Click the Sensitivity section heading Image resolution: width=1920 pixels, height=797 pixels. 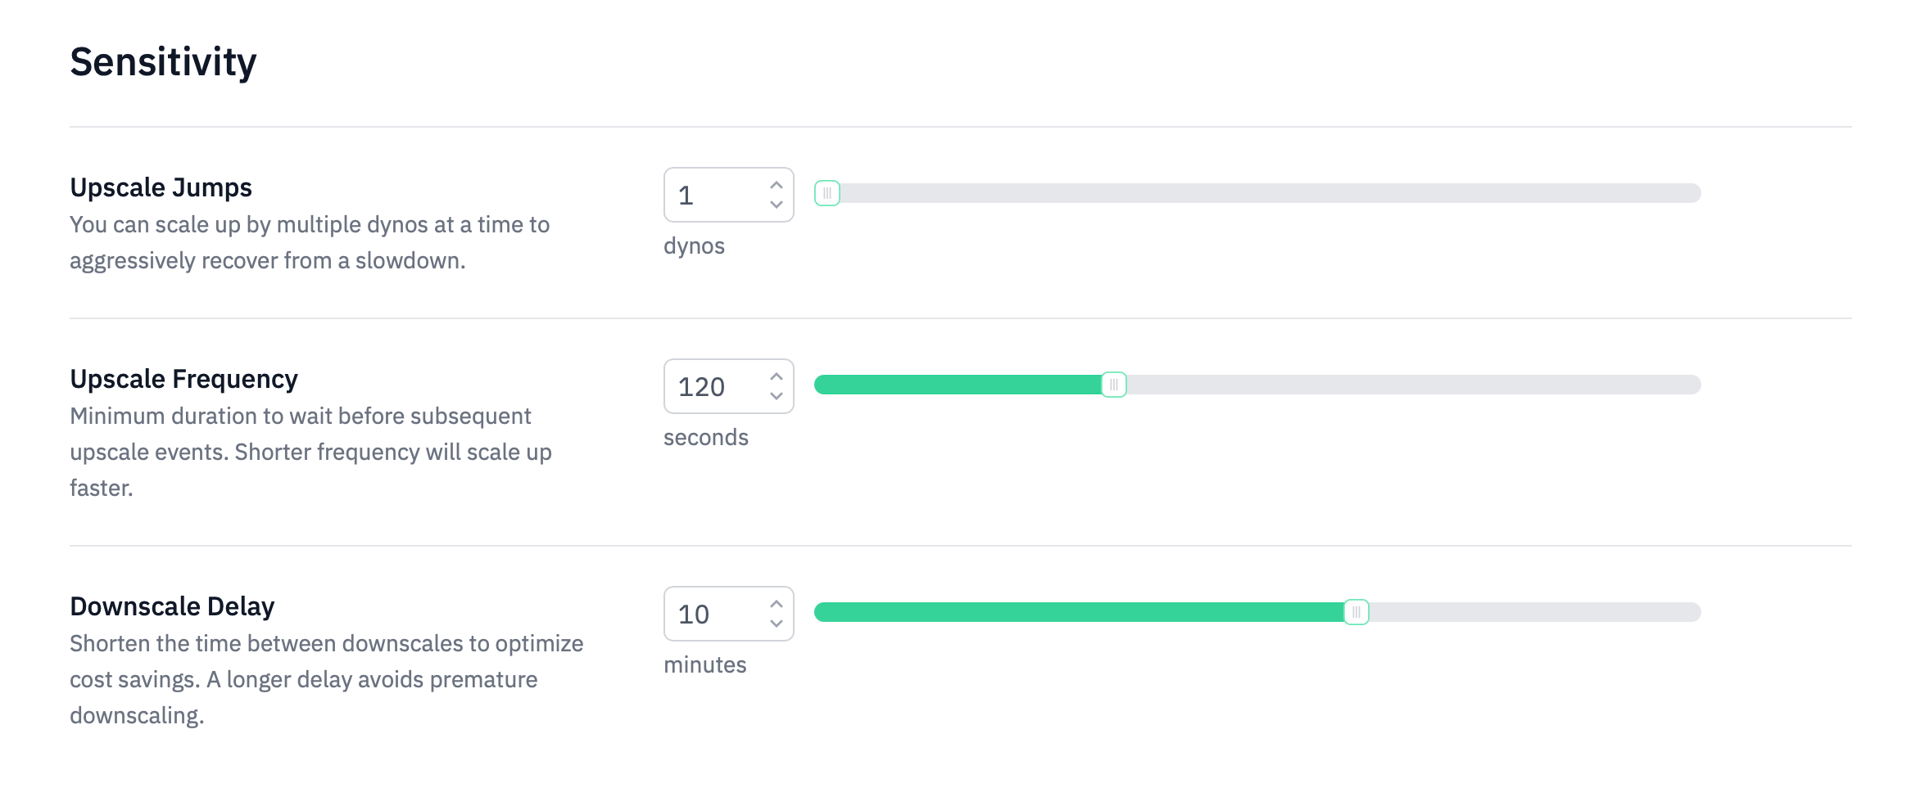(x=163, y=62)
